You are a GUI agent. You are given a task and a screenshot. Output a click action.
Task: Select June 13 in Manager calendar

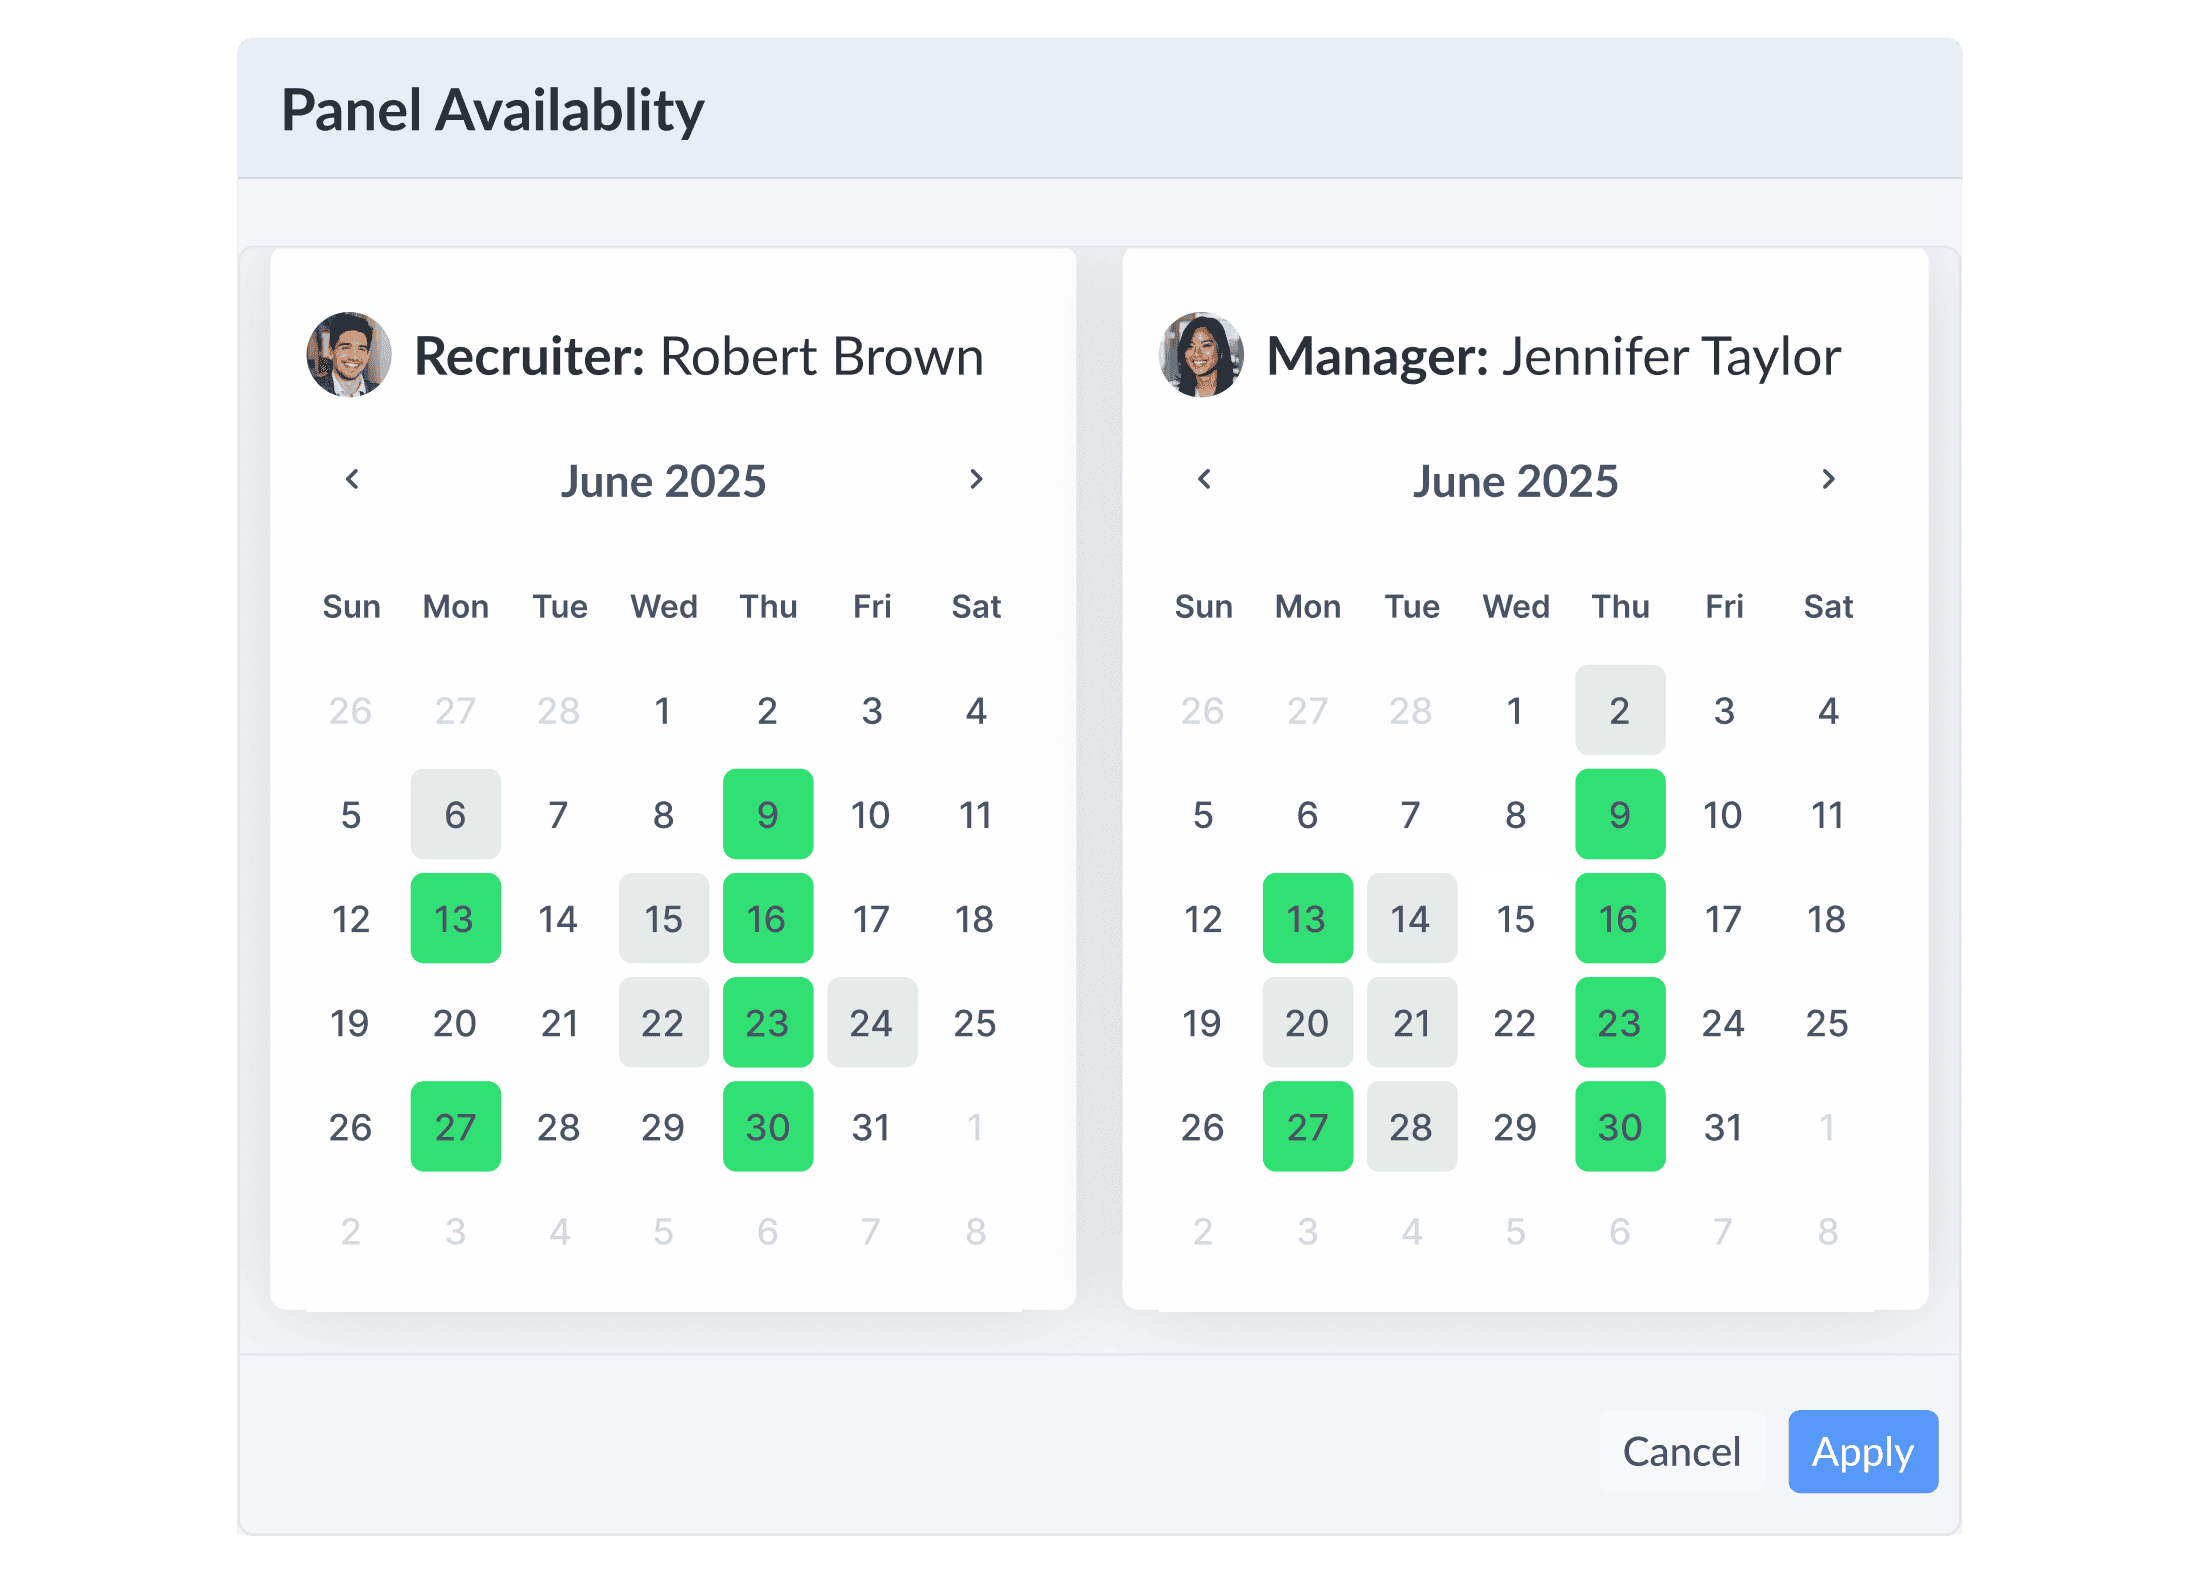(1308, 918)
